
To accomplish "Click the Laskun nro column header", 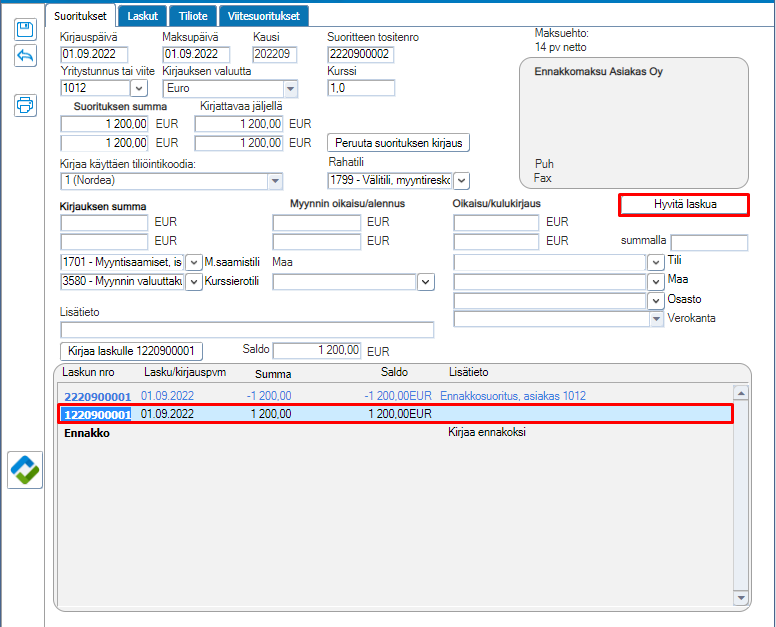I will point(88,372).
